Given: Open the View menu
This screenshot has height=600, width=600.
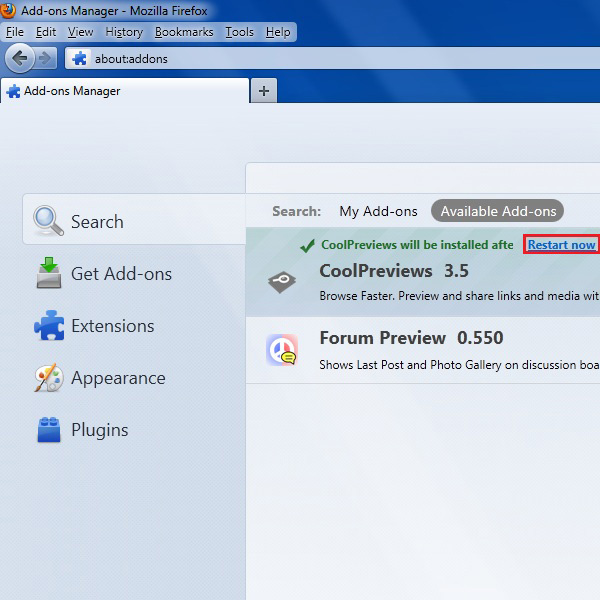Looking at the screenshot, I should pos(80,32).
